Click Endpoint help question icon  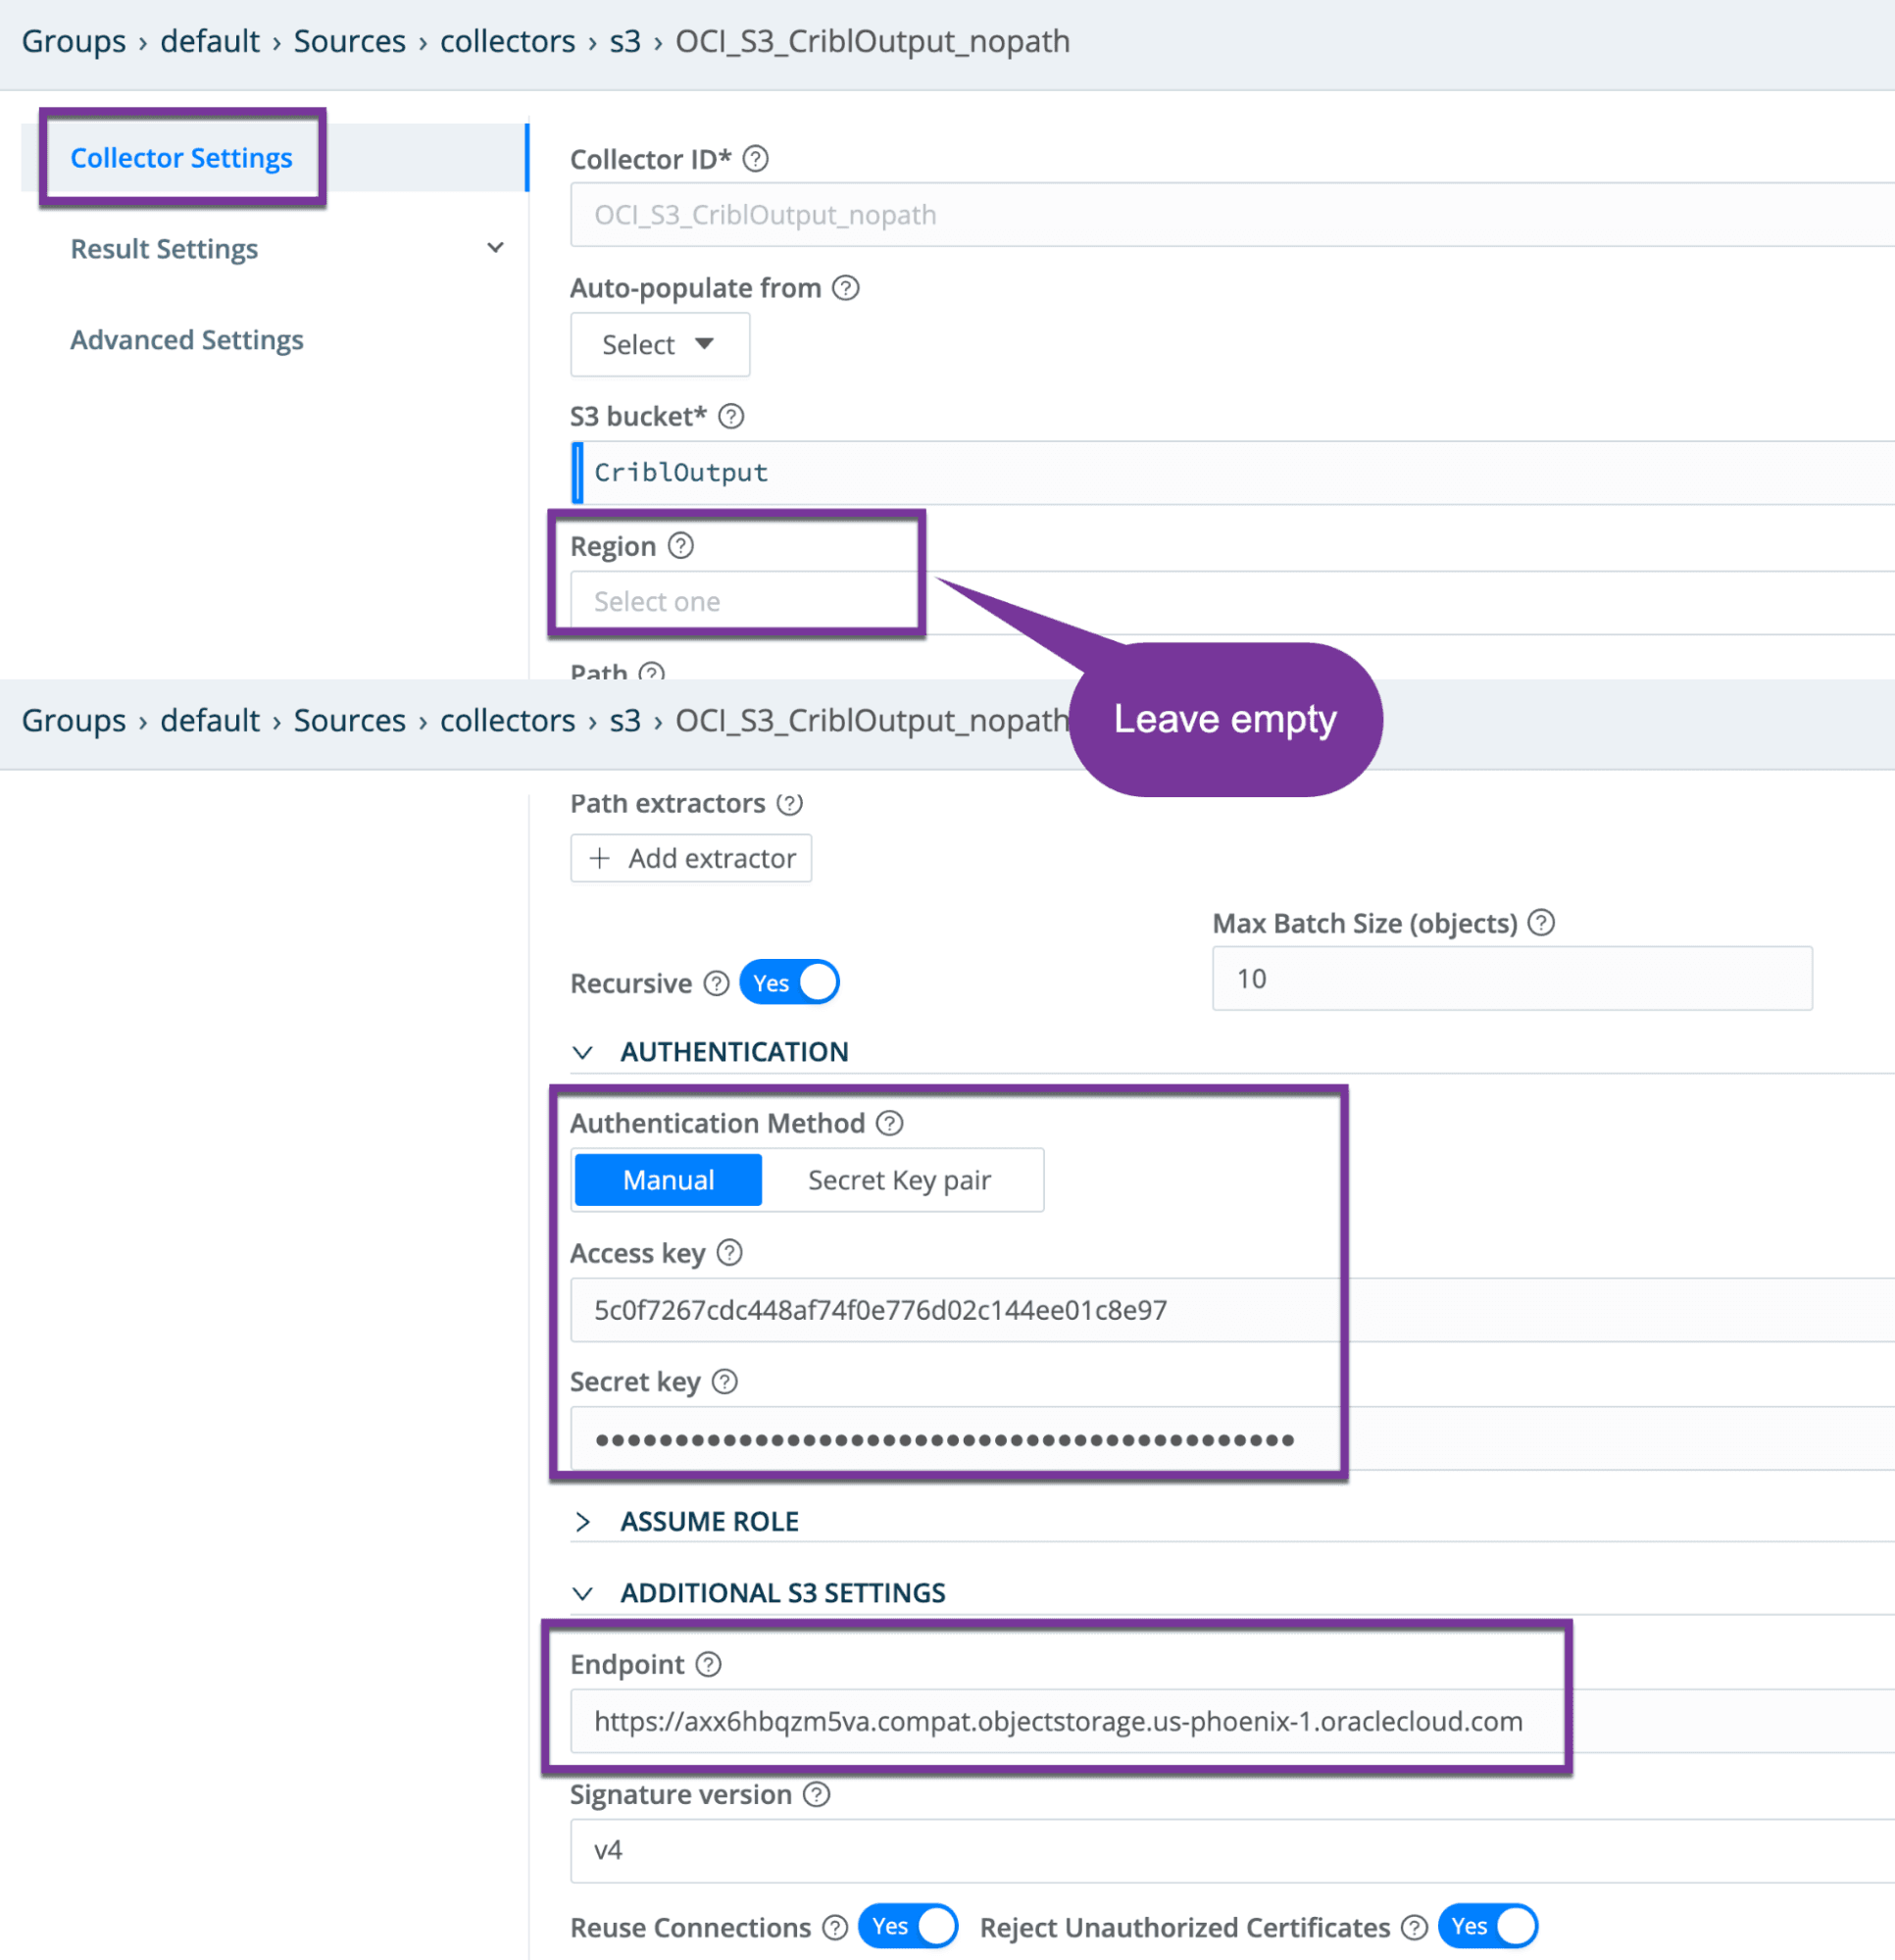[709, 1664]
